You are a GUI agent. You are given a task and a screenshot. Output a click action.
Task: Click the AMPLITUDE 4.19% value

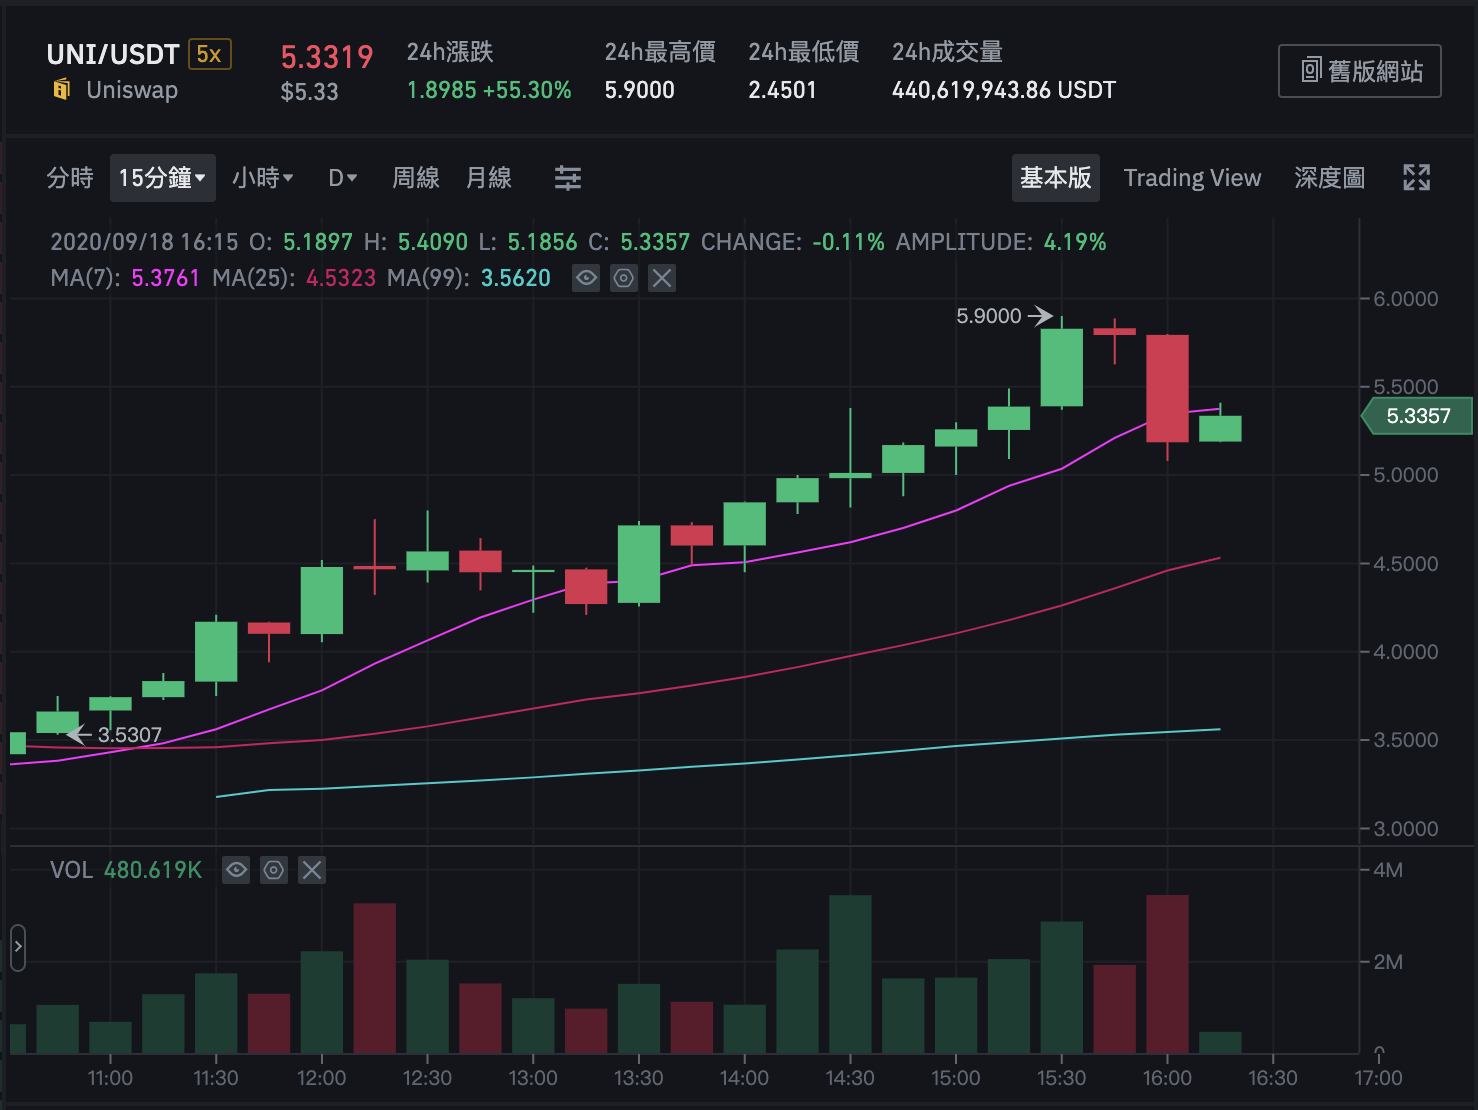pos(1075,242)
